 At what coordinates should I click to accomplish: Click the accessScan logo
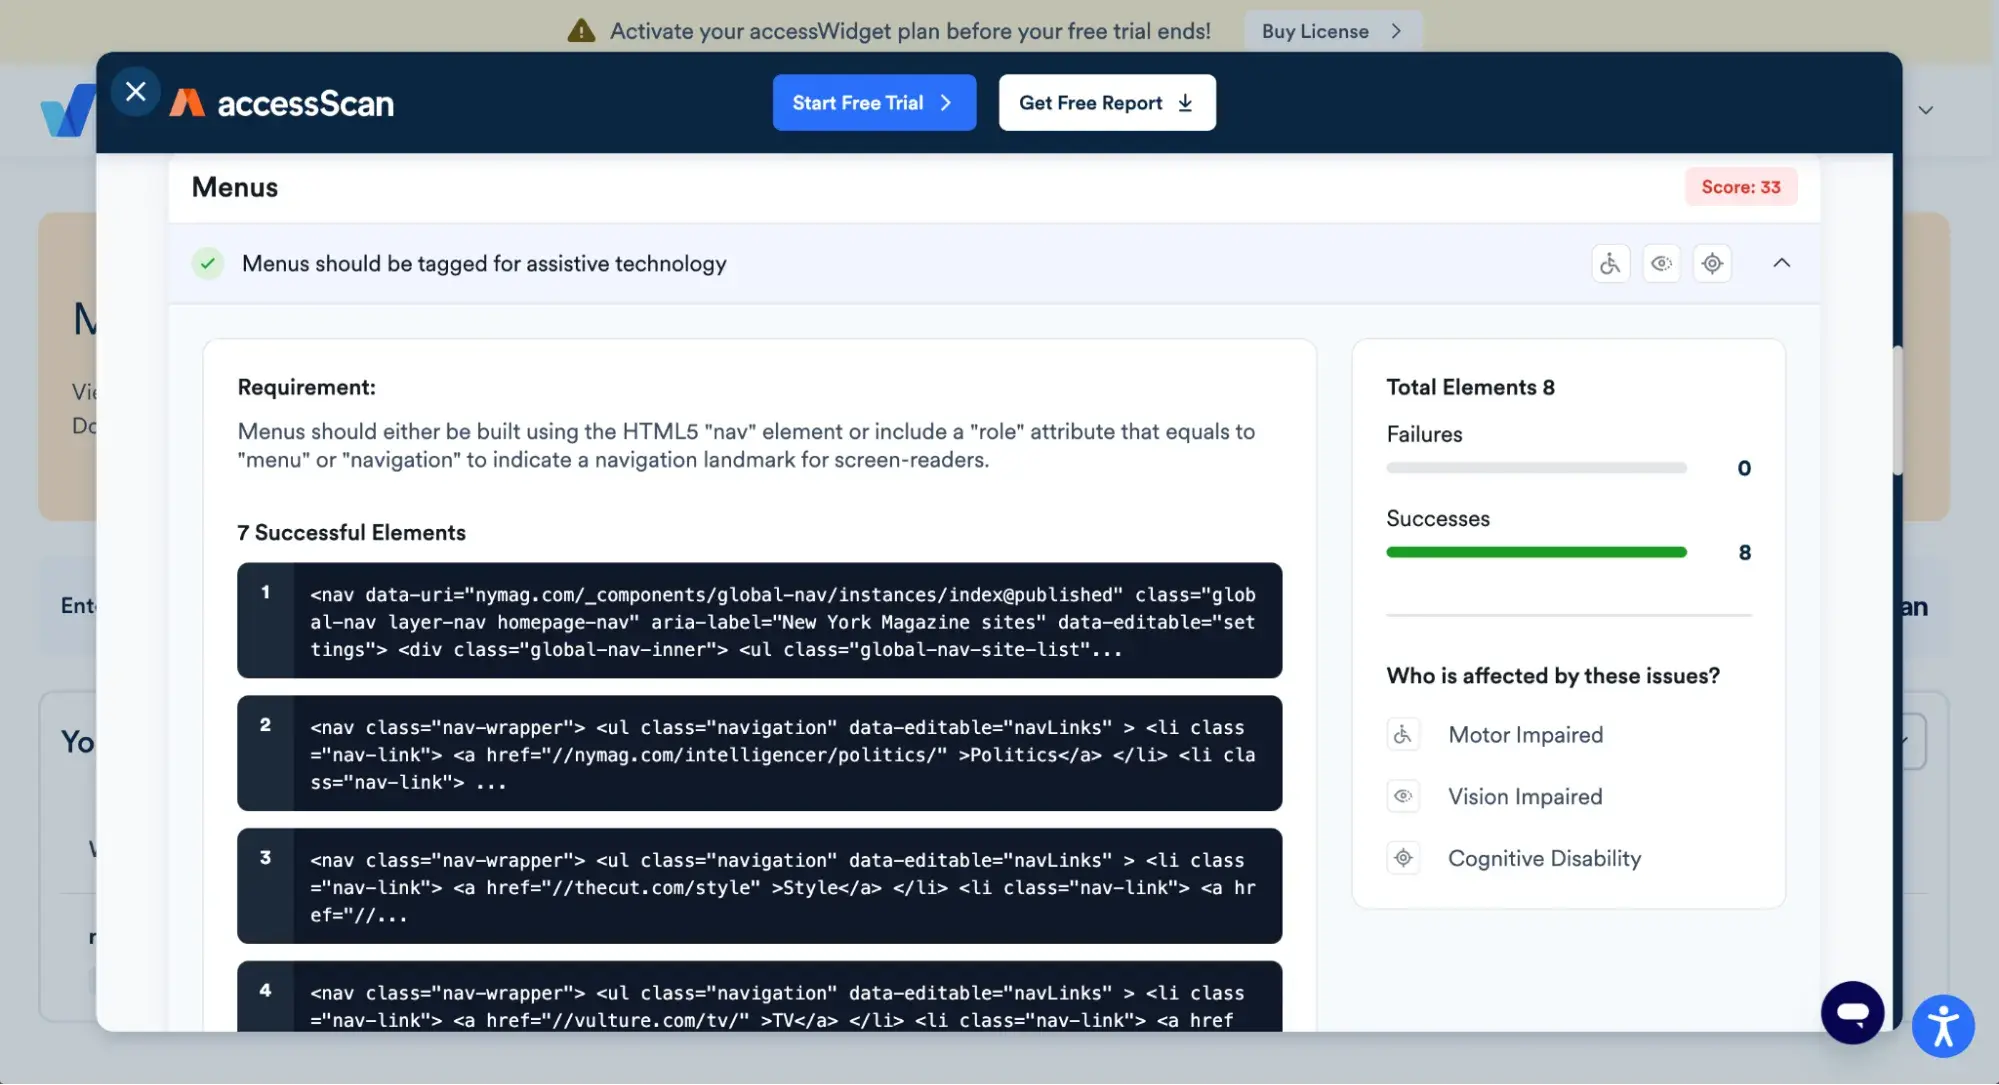coord(281,103)
